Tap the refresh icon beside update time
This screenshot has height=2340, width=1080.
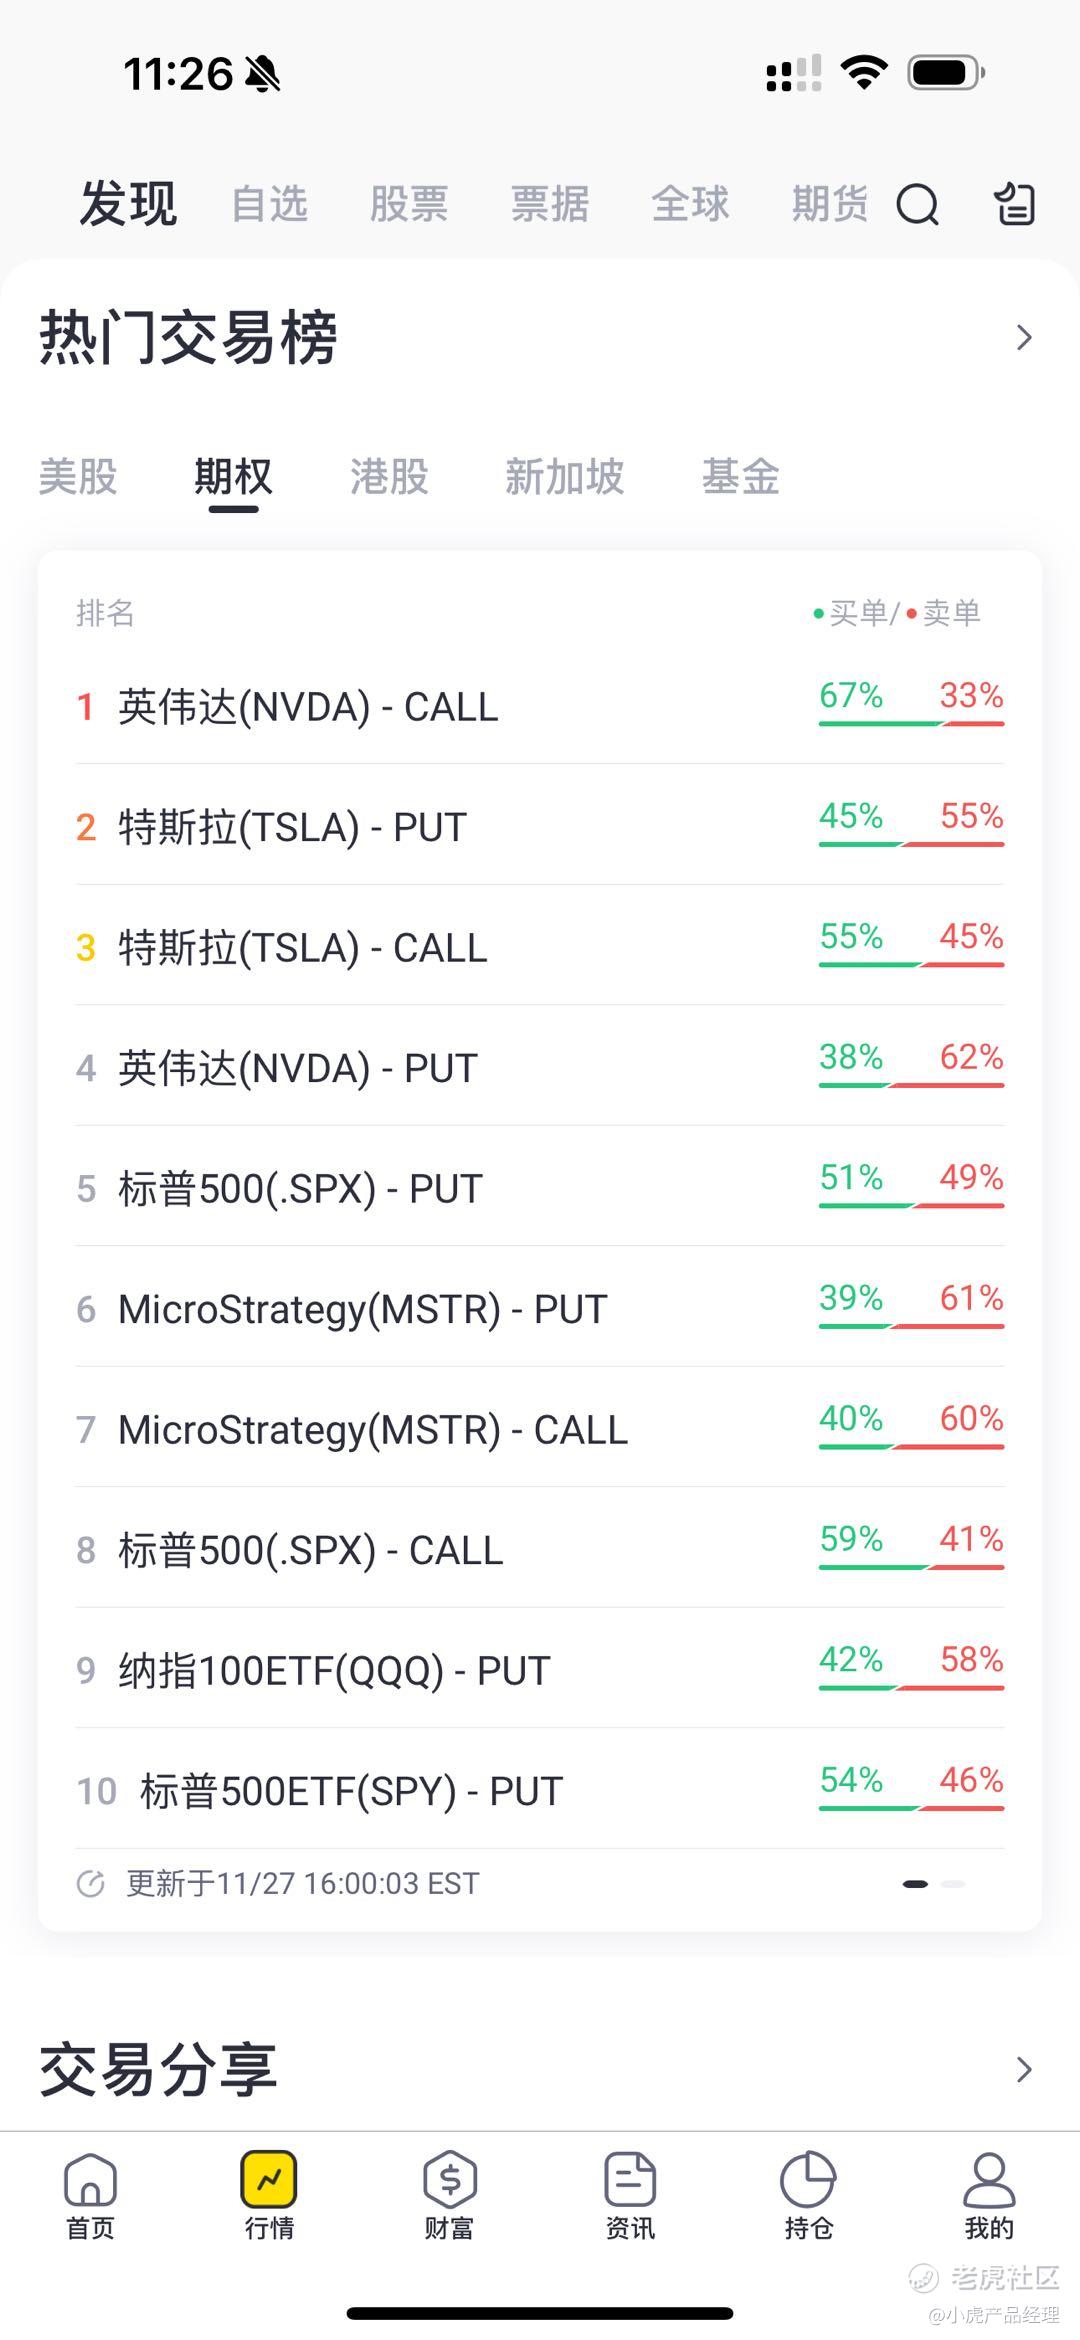click(91, 1884)
